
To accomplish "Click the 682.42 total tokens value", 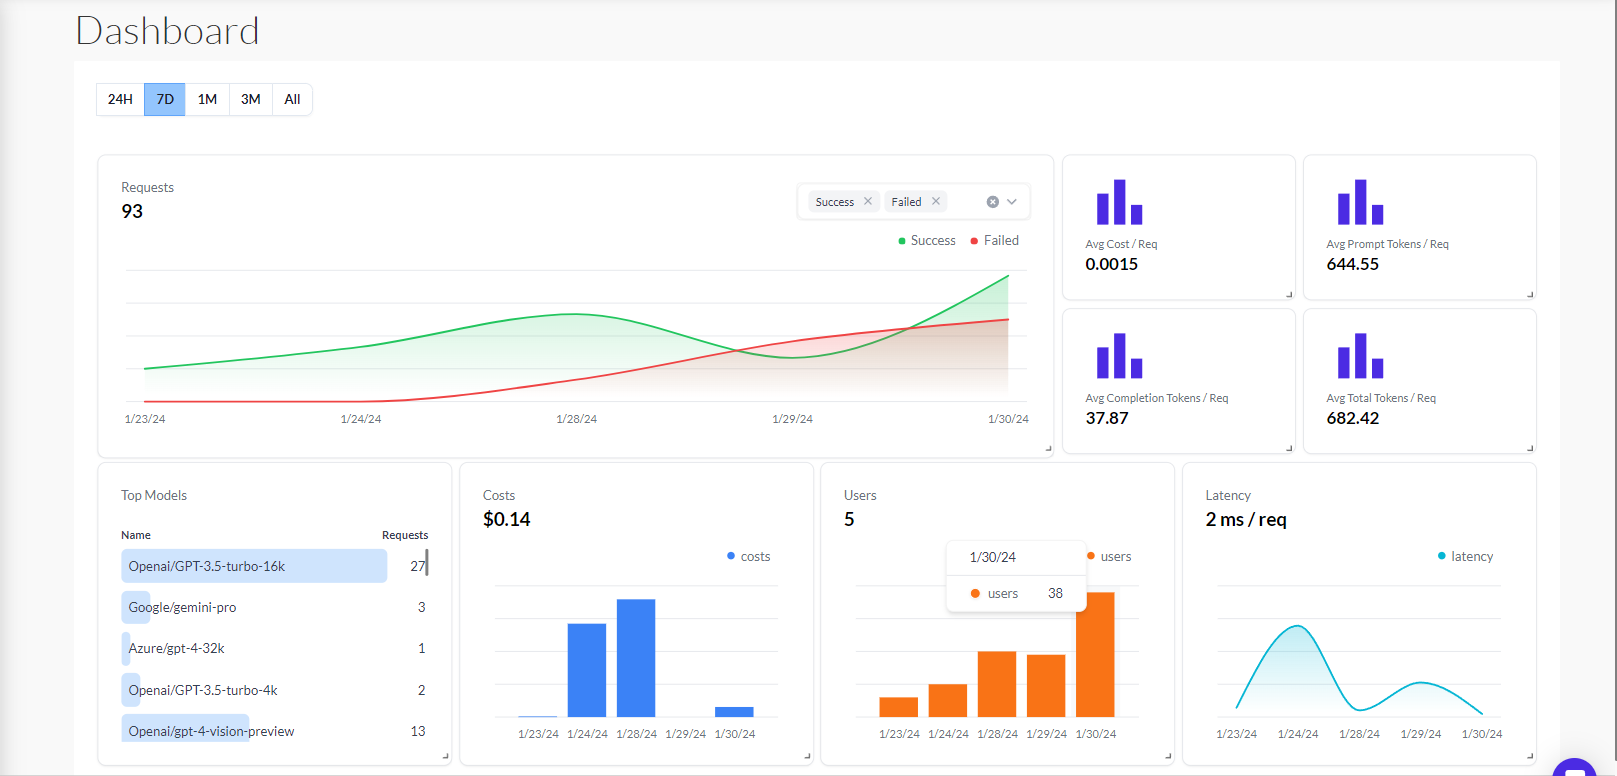I will pyautogui.click(x=1352, y=418).
